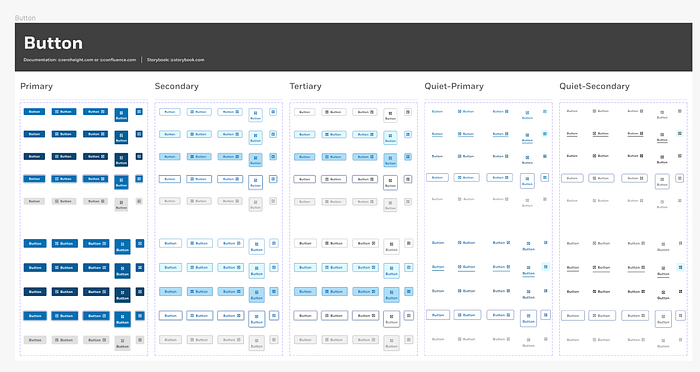Image resolution: width=700 pixels, height=372 pixels.
Task: Select the stacked icon-above-label button in Secondary's top row
Action: pyautogui.click(x=256, y=115)
